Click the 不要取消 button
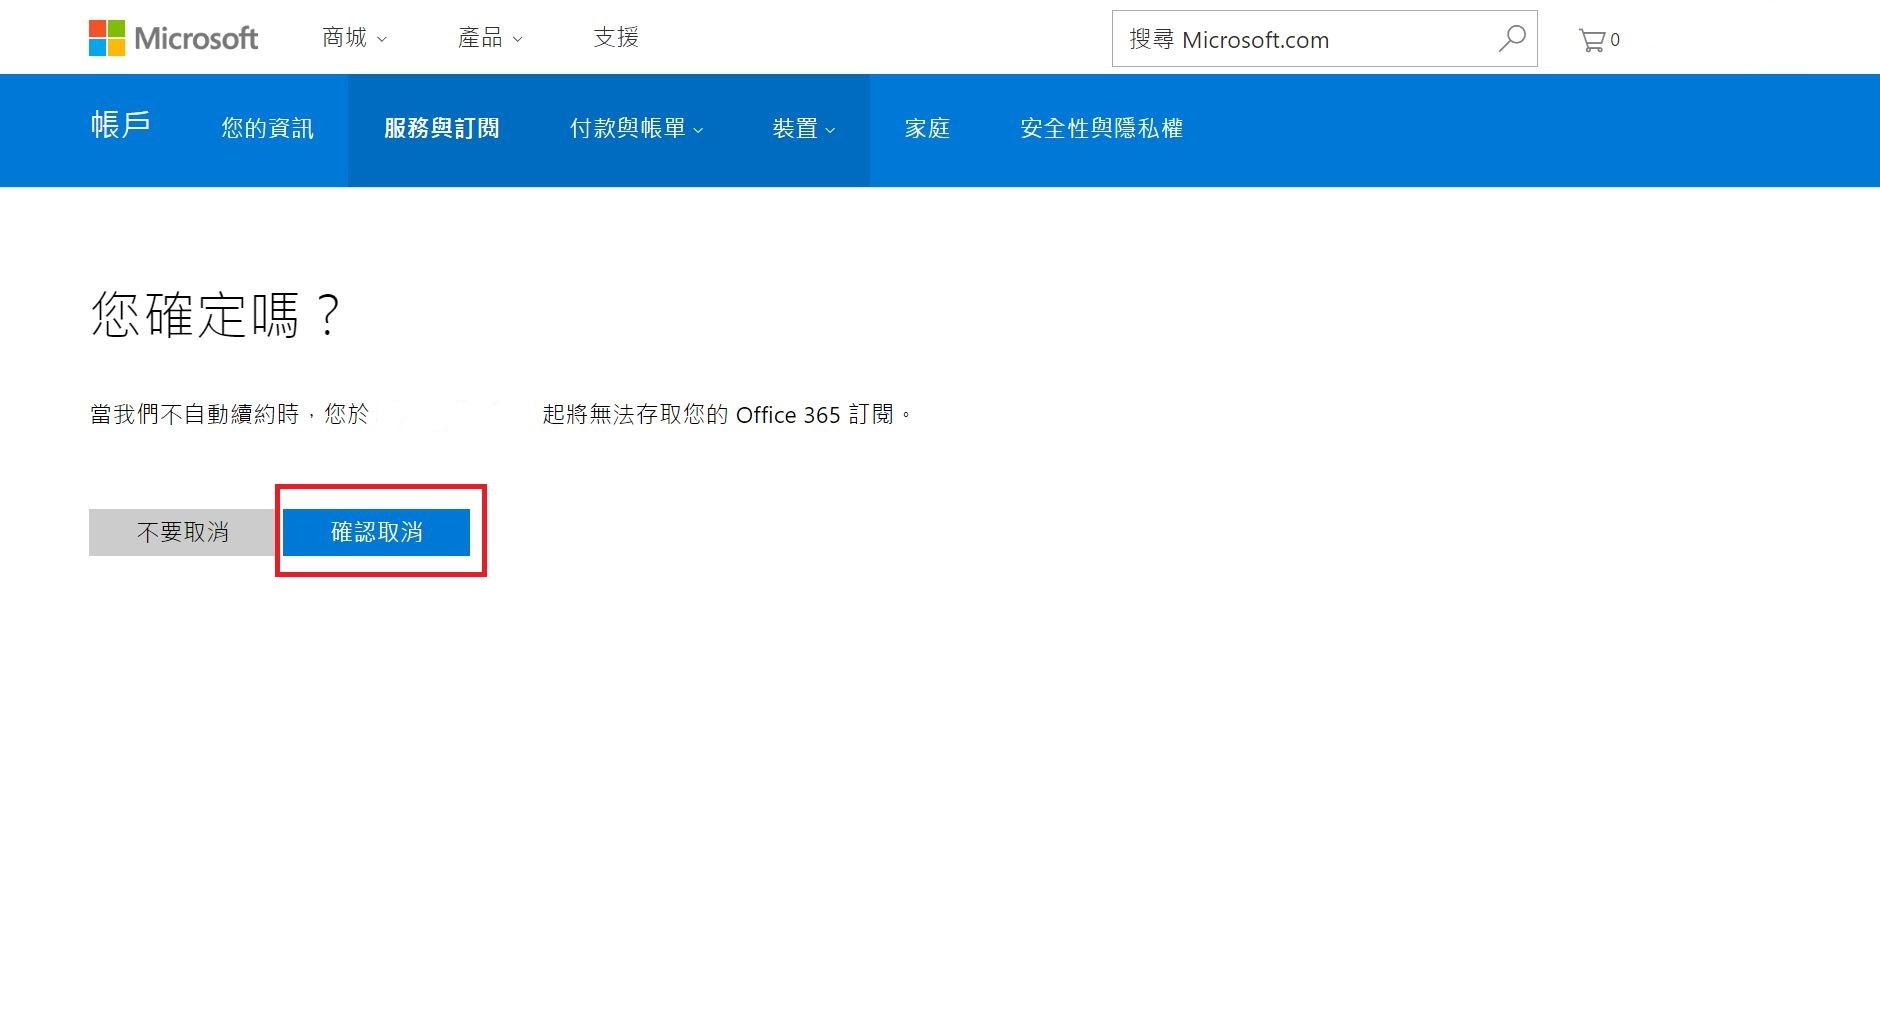The width and height of the screenshot is (1880, 1032). 182,532
